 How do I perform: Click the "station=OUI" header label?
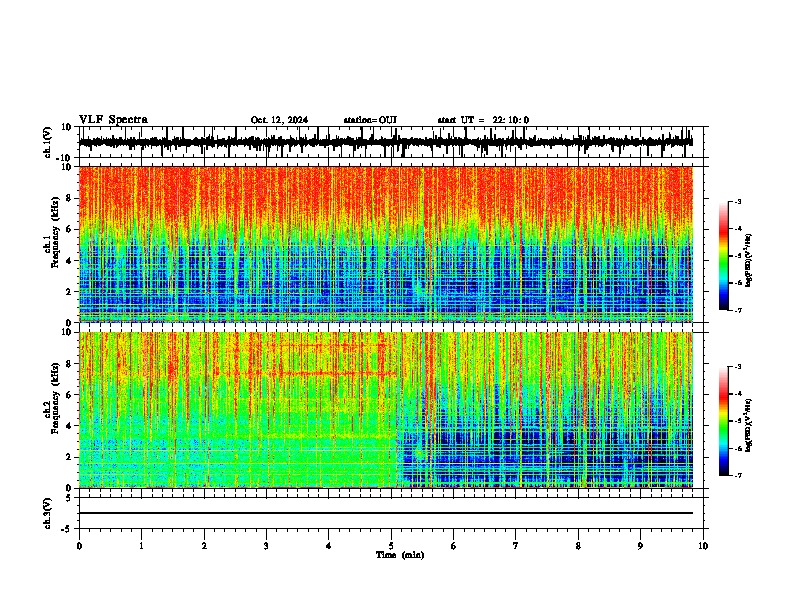tap(370, 120)
